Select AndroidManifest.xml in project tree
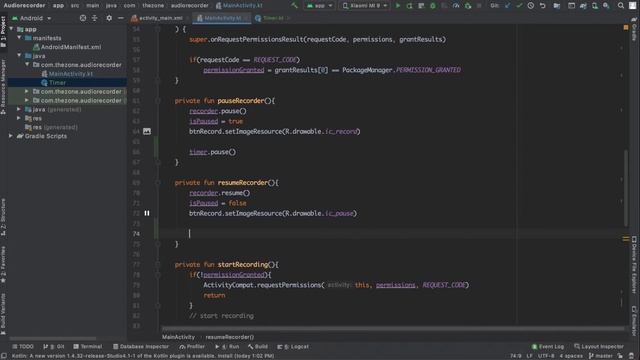 coord(67,47)
